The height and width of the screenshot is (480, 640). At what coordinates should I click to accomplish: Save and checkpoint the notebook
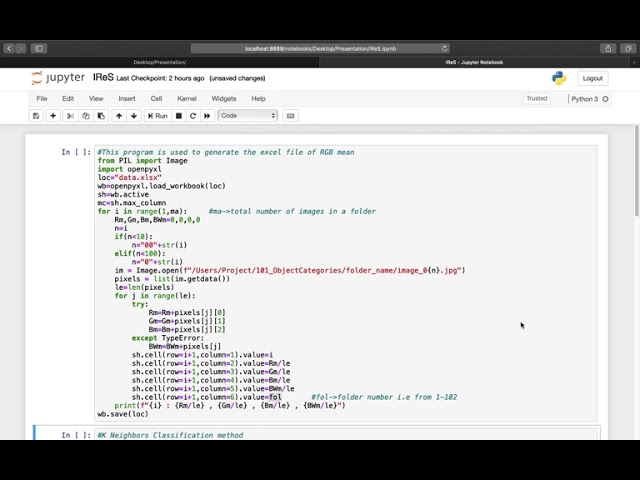[x=36, y=116]
